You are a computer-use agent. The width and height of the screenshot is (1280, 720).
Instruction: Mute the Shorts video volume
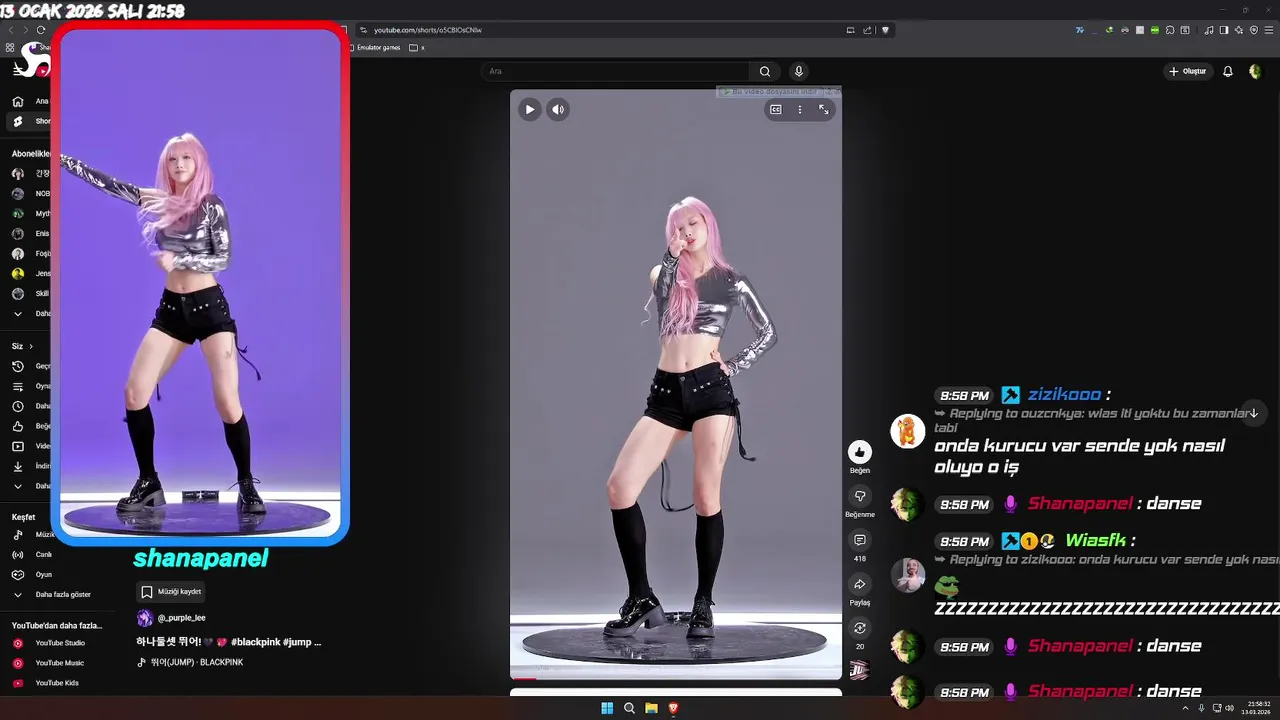[559, 110]
